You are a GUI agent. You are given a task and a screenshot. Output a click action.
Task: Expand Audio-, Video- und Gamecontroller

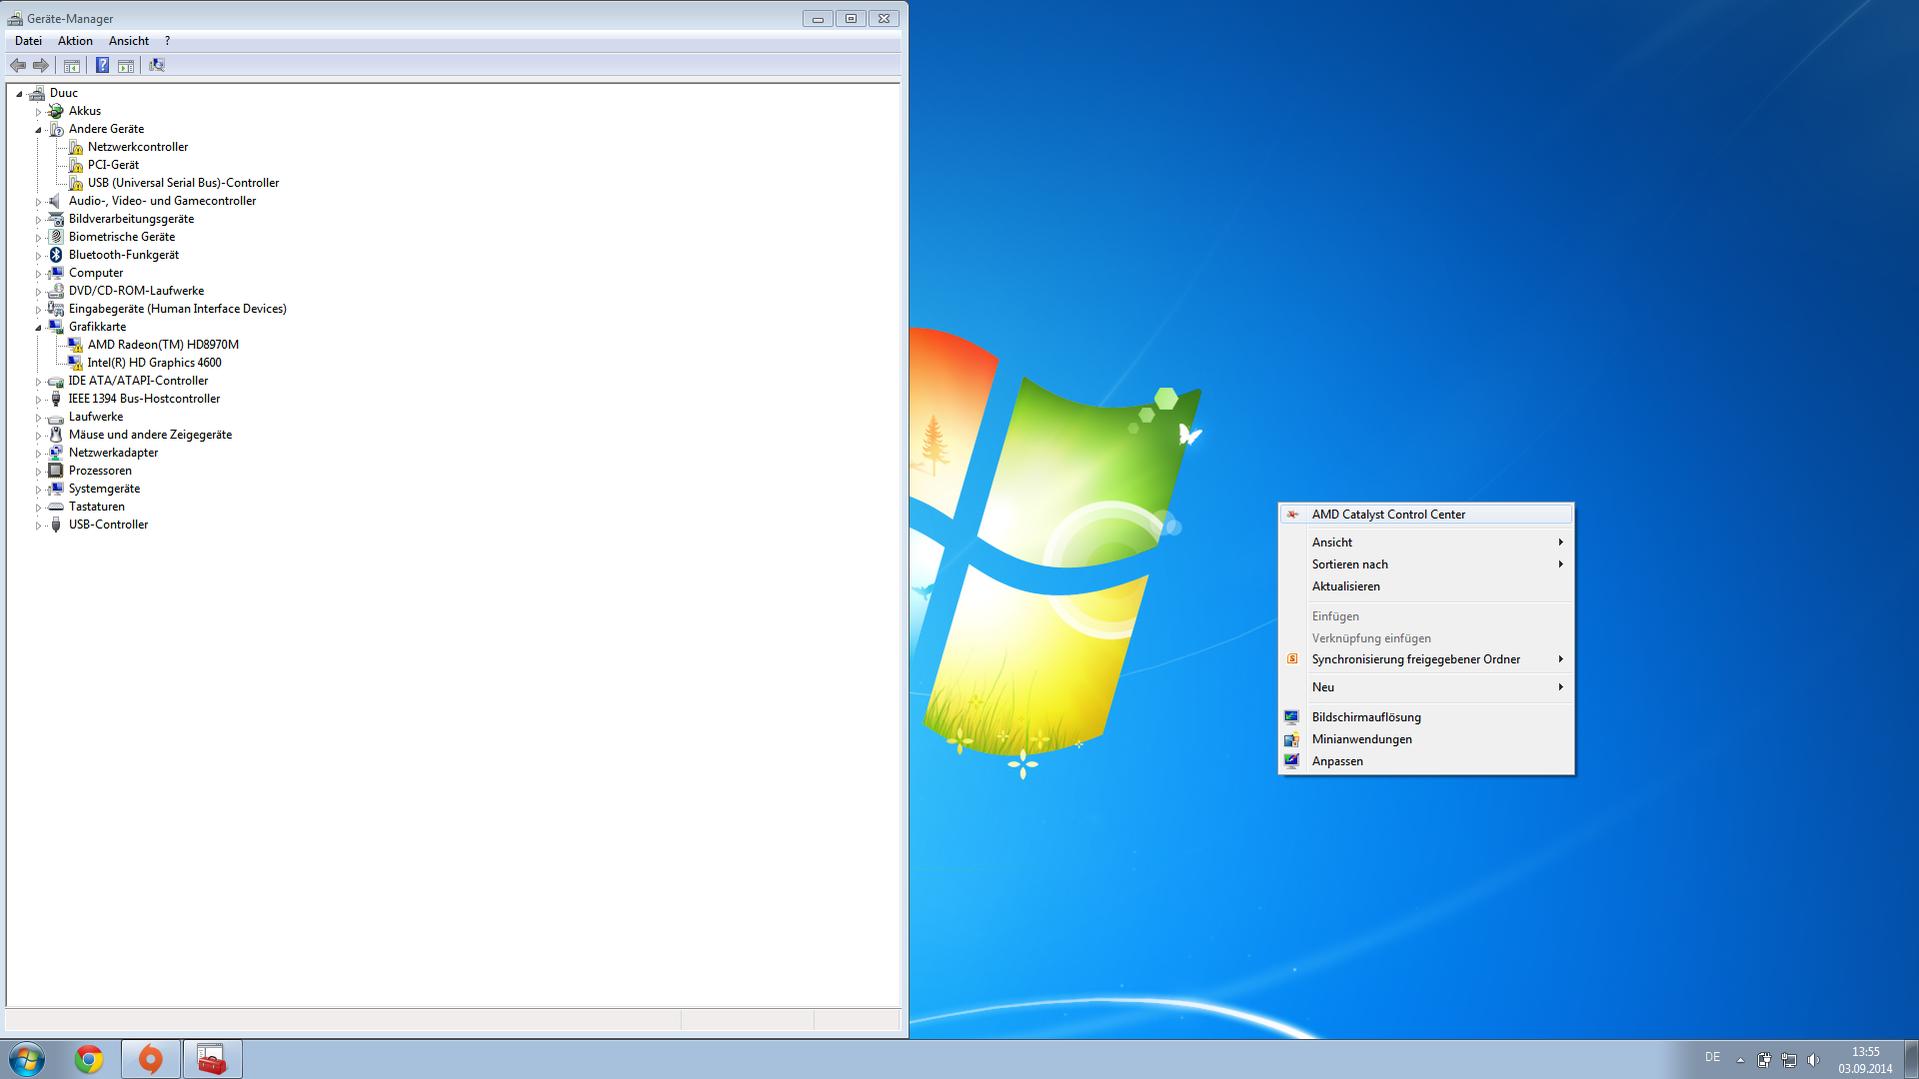pos(38,202)
